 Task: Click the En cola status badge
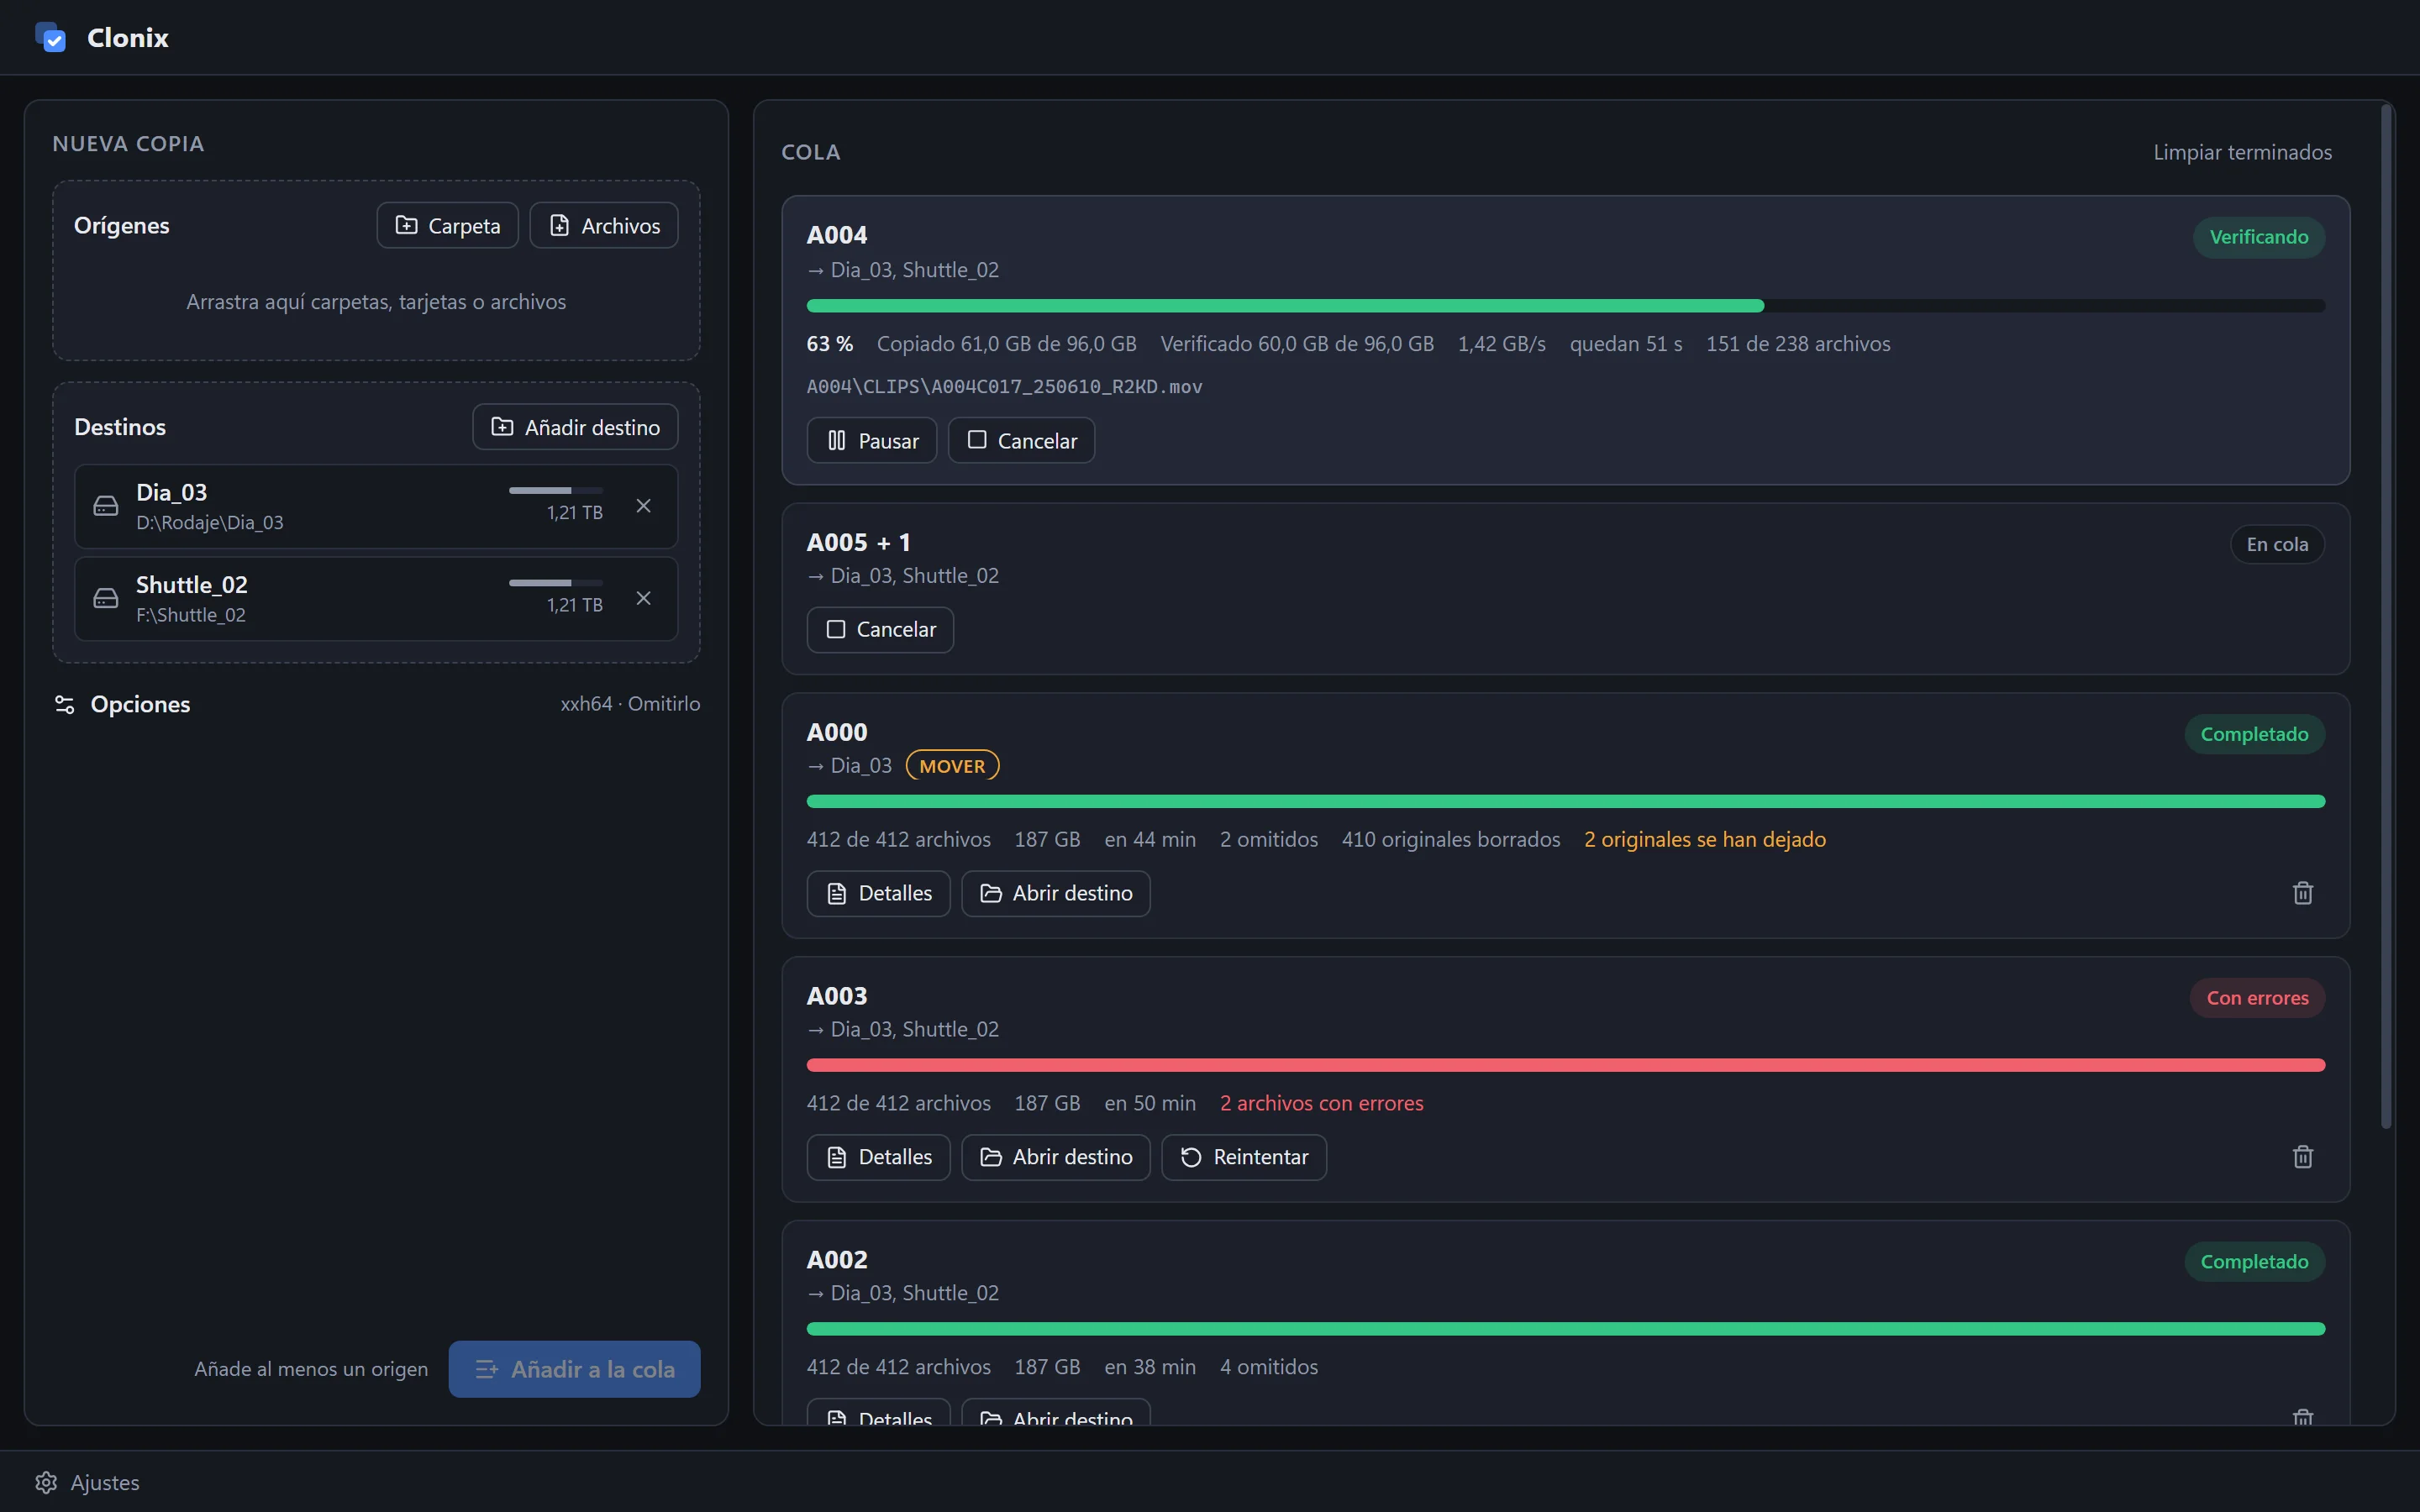tap(2277, 544)
